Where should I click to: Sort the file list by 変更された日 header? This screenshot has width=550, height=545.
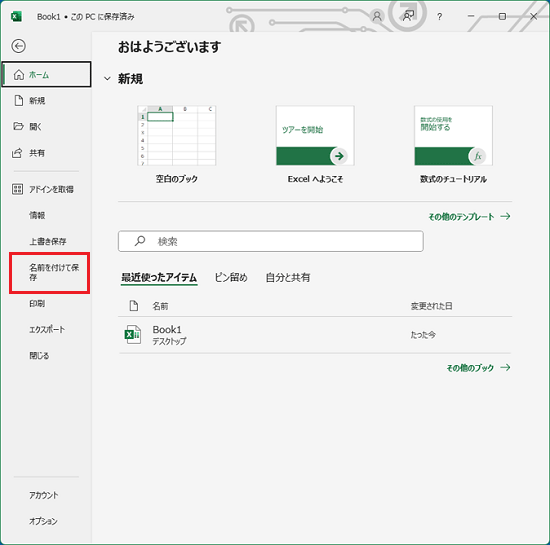pos(431,306)
